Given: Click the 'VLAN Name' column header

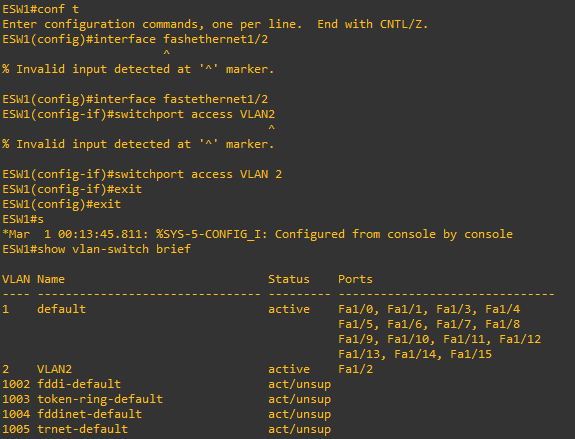Looking at the screenshot, I should click(x=33, y=279).
